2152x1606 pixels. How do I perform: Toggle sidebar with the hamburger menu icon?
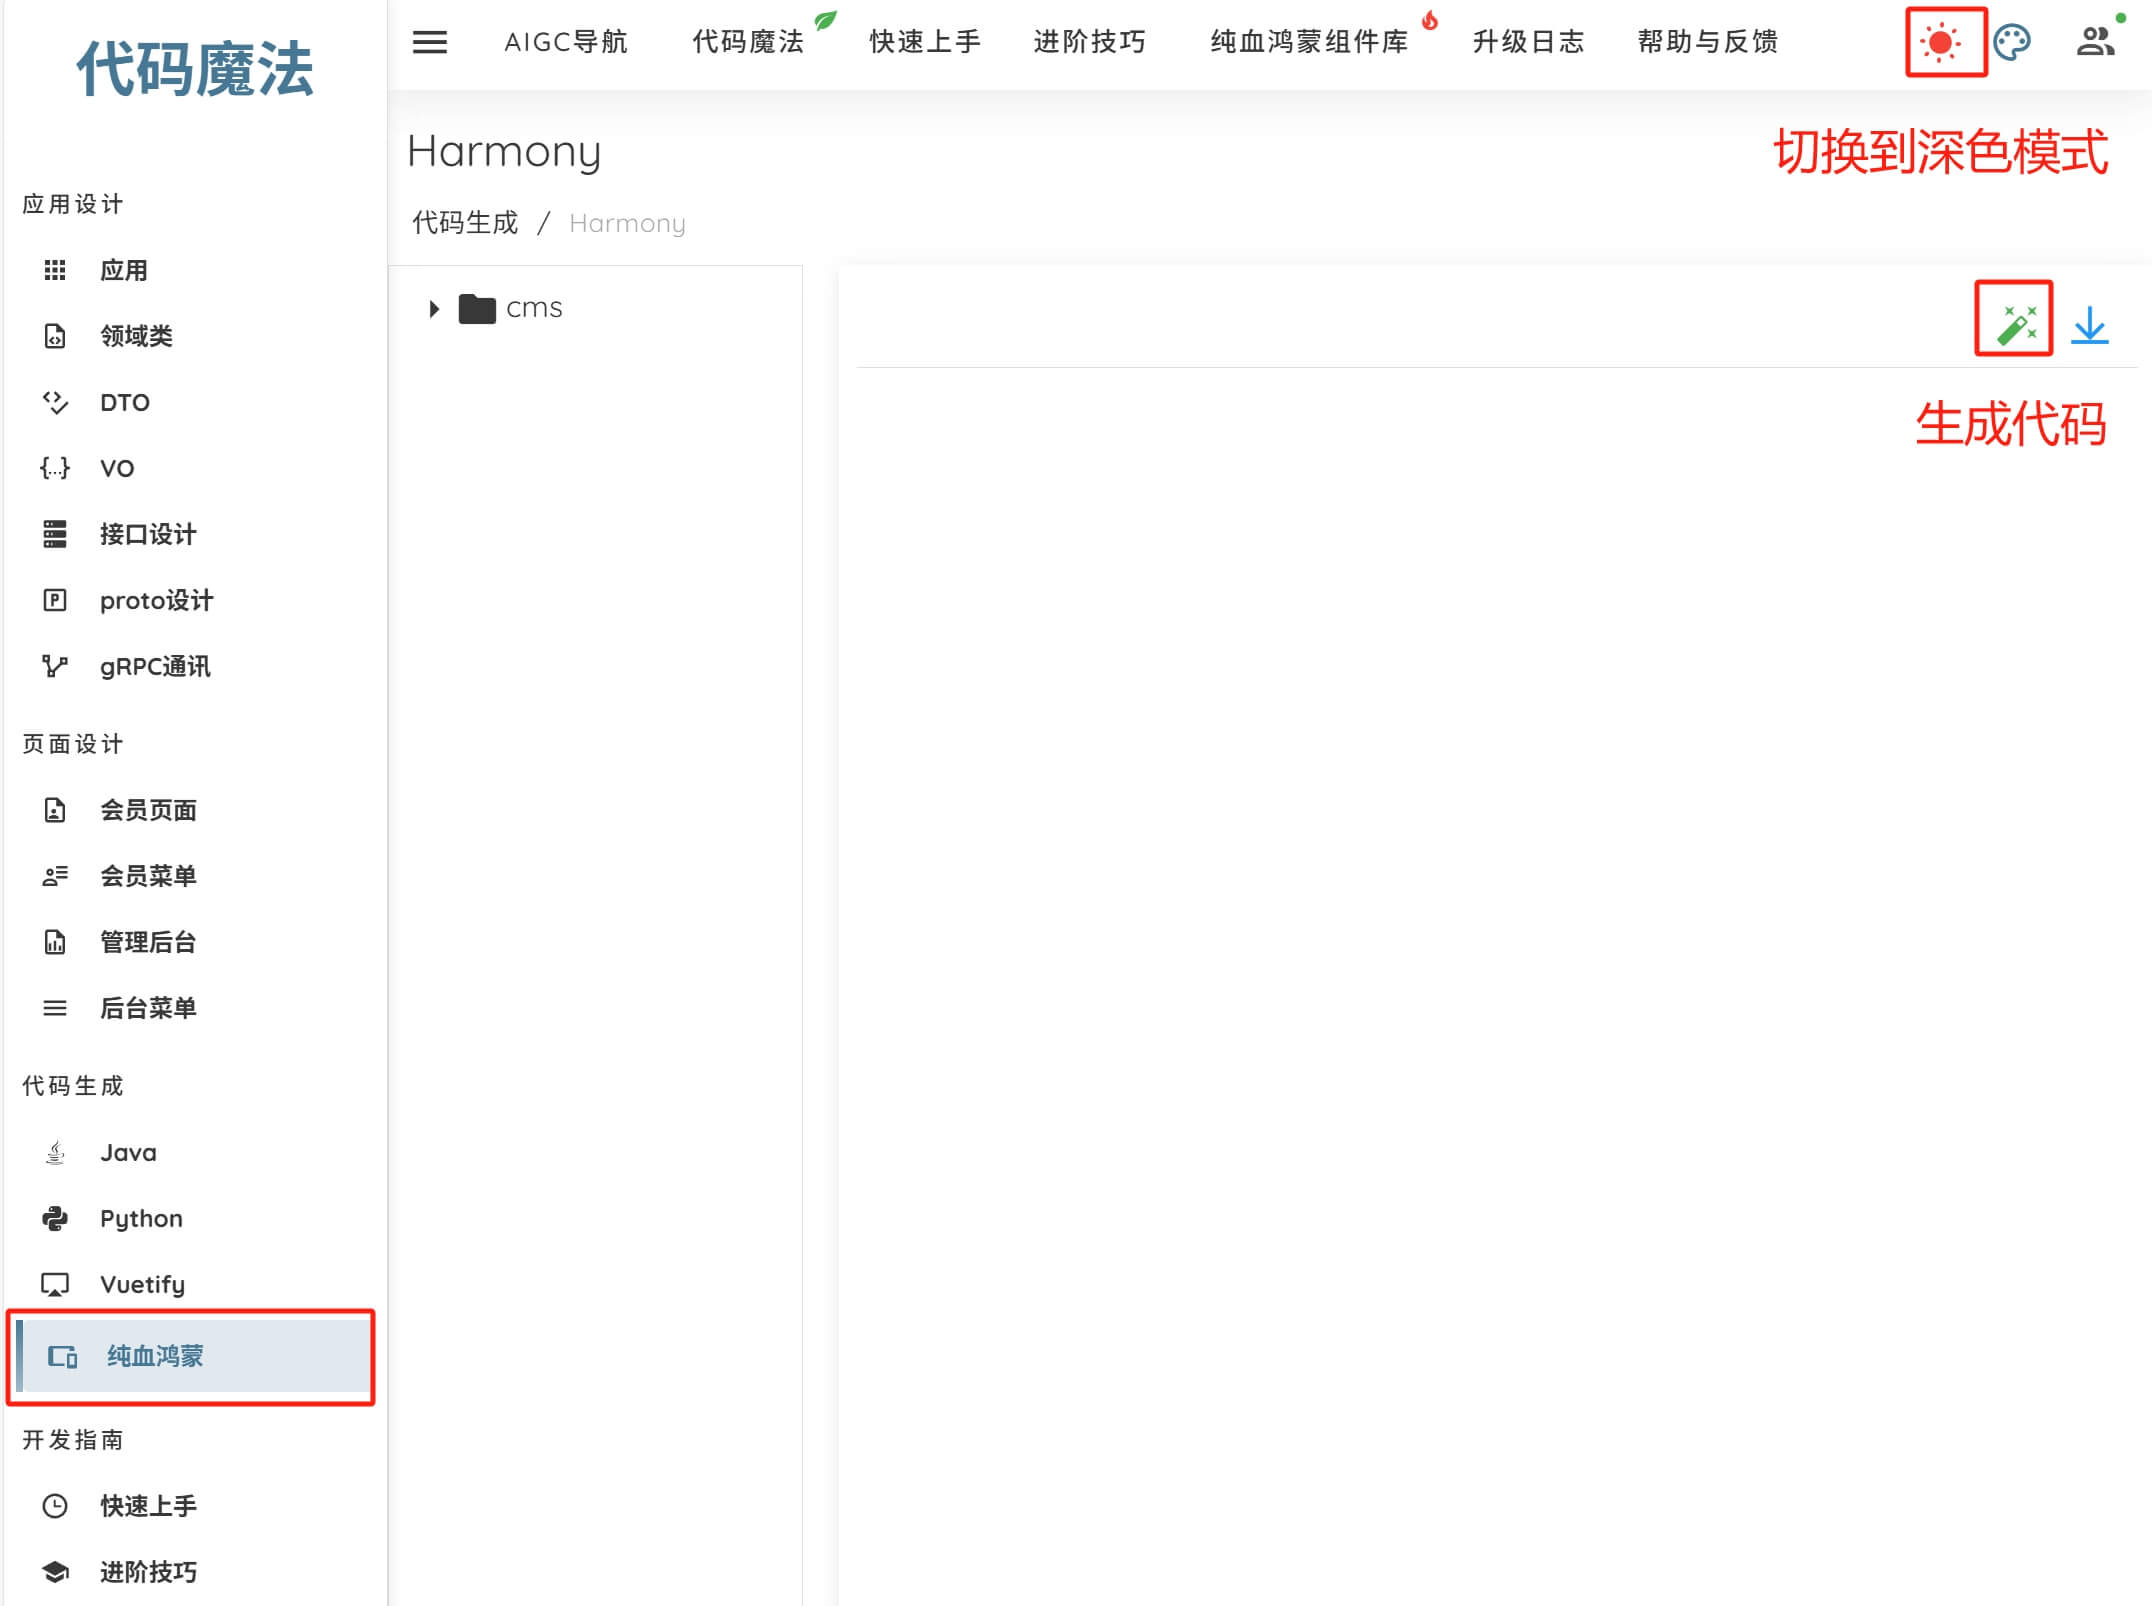pos(430,42)
